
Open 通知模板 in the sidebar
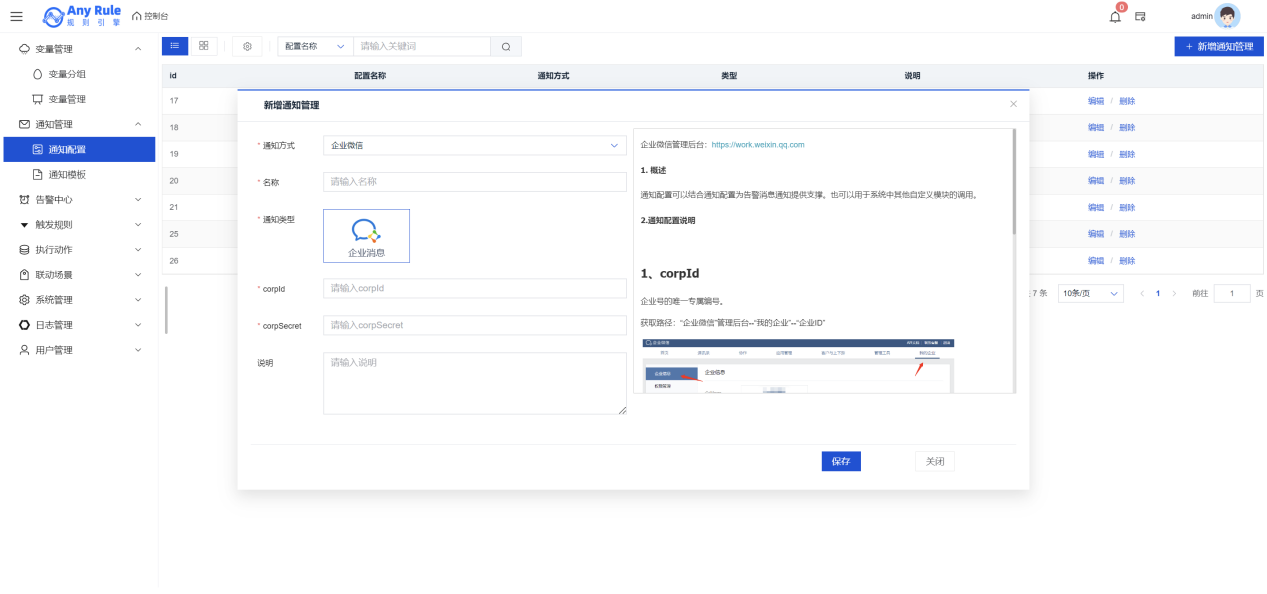click(x=67, y=174)
